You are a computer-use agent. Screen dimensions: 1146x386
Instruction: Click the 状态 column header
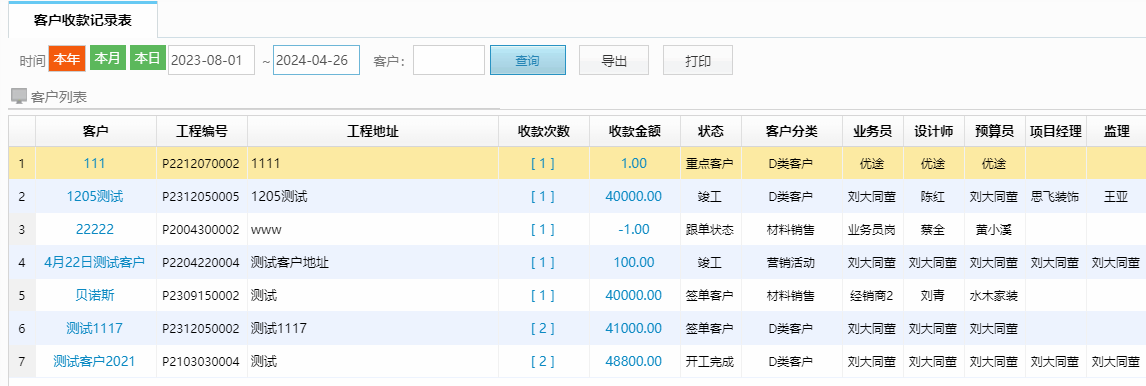(x=711, y=132)
